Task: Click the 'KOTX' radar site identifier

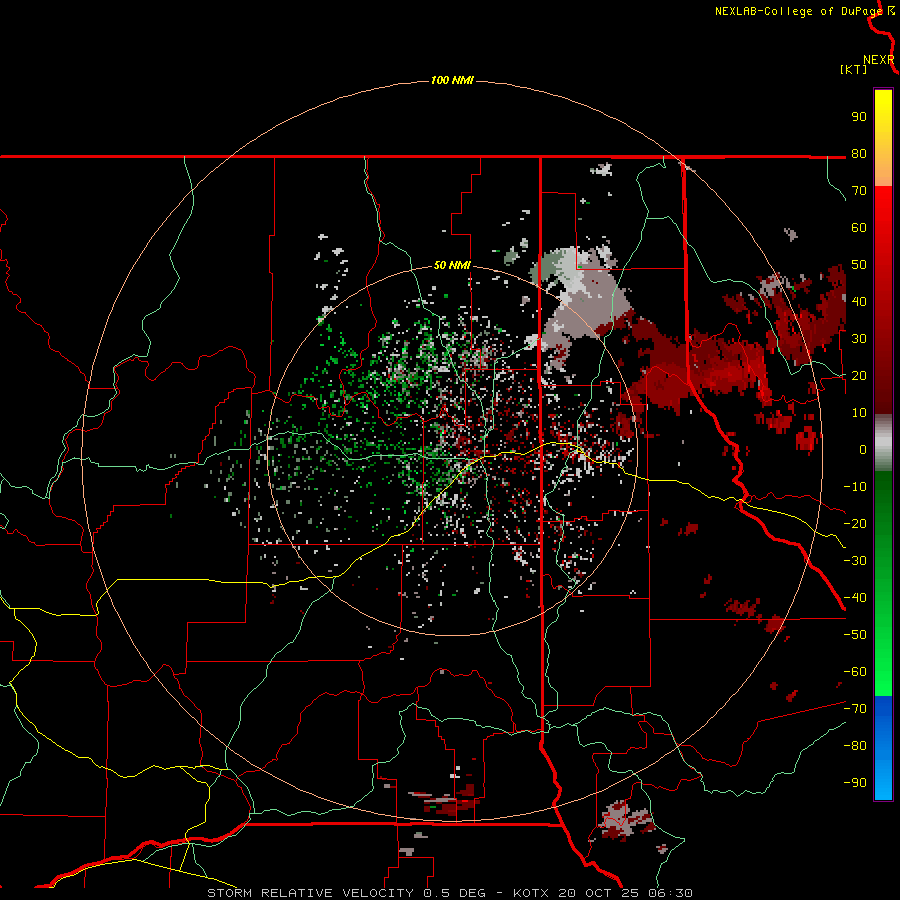Action: tap(532, 893)
